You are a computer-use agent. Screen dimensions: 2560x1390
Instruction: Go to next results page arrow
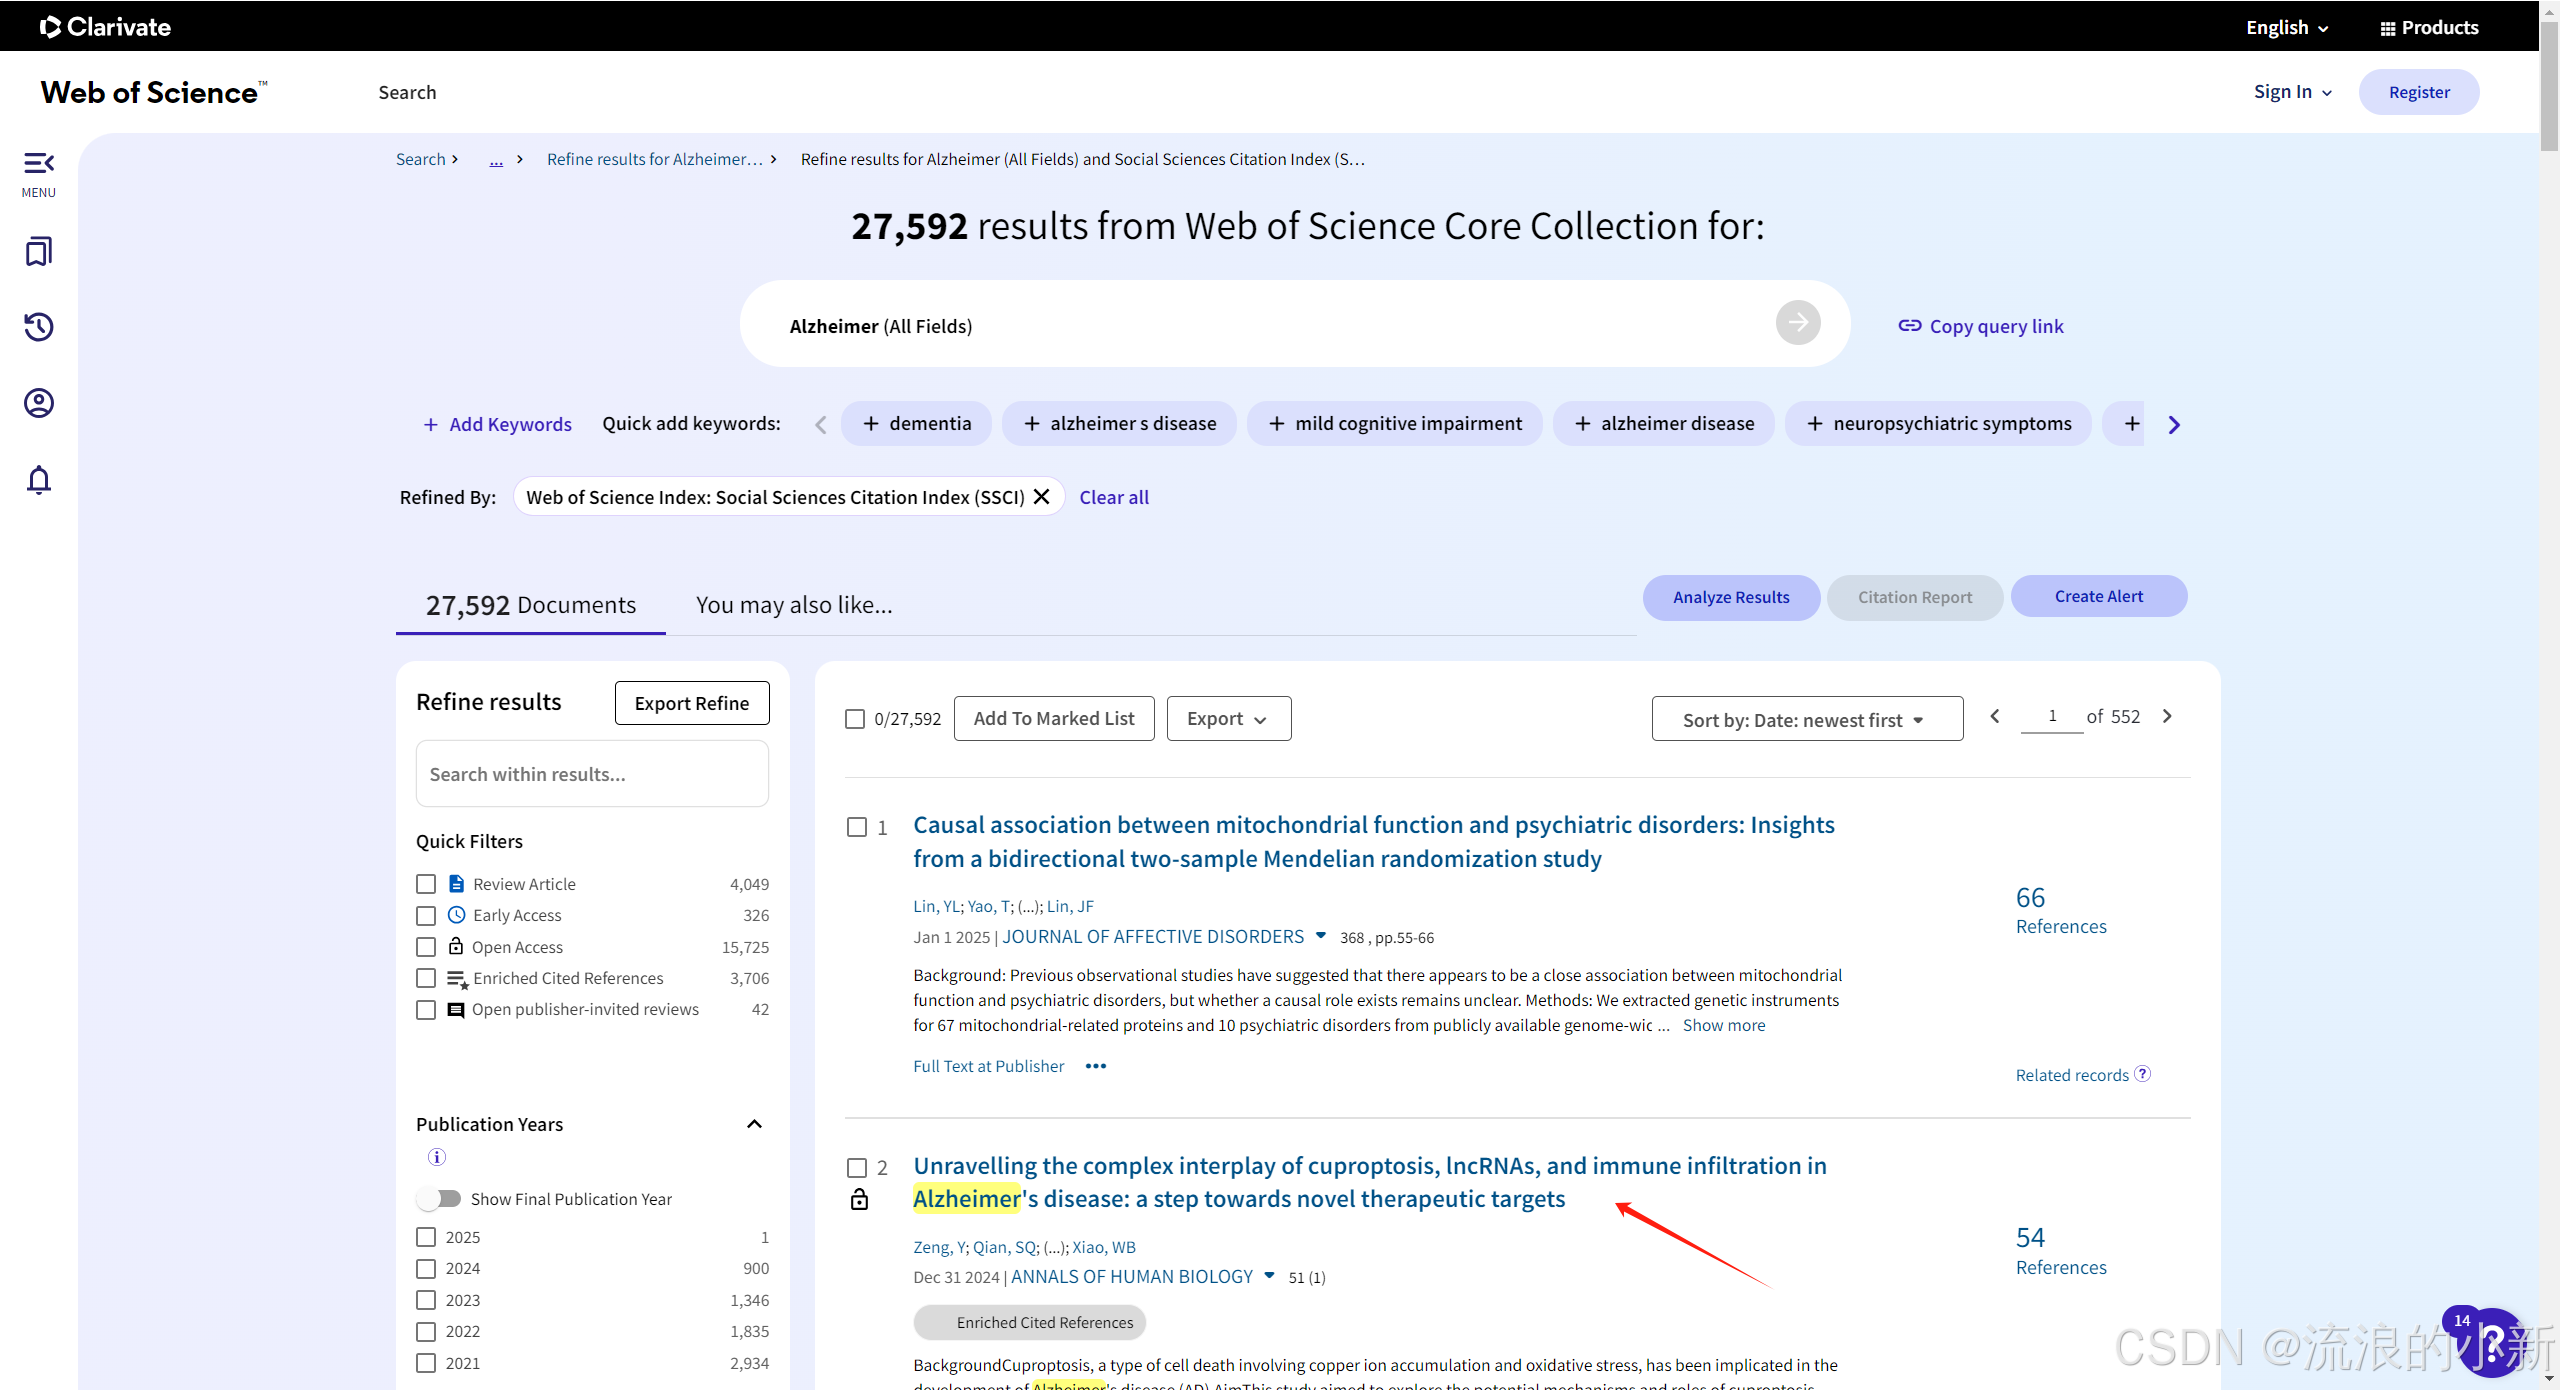(2167, 716)
